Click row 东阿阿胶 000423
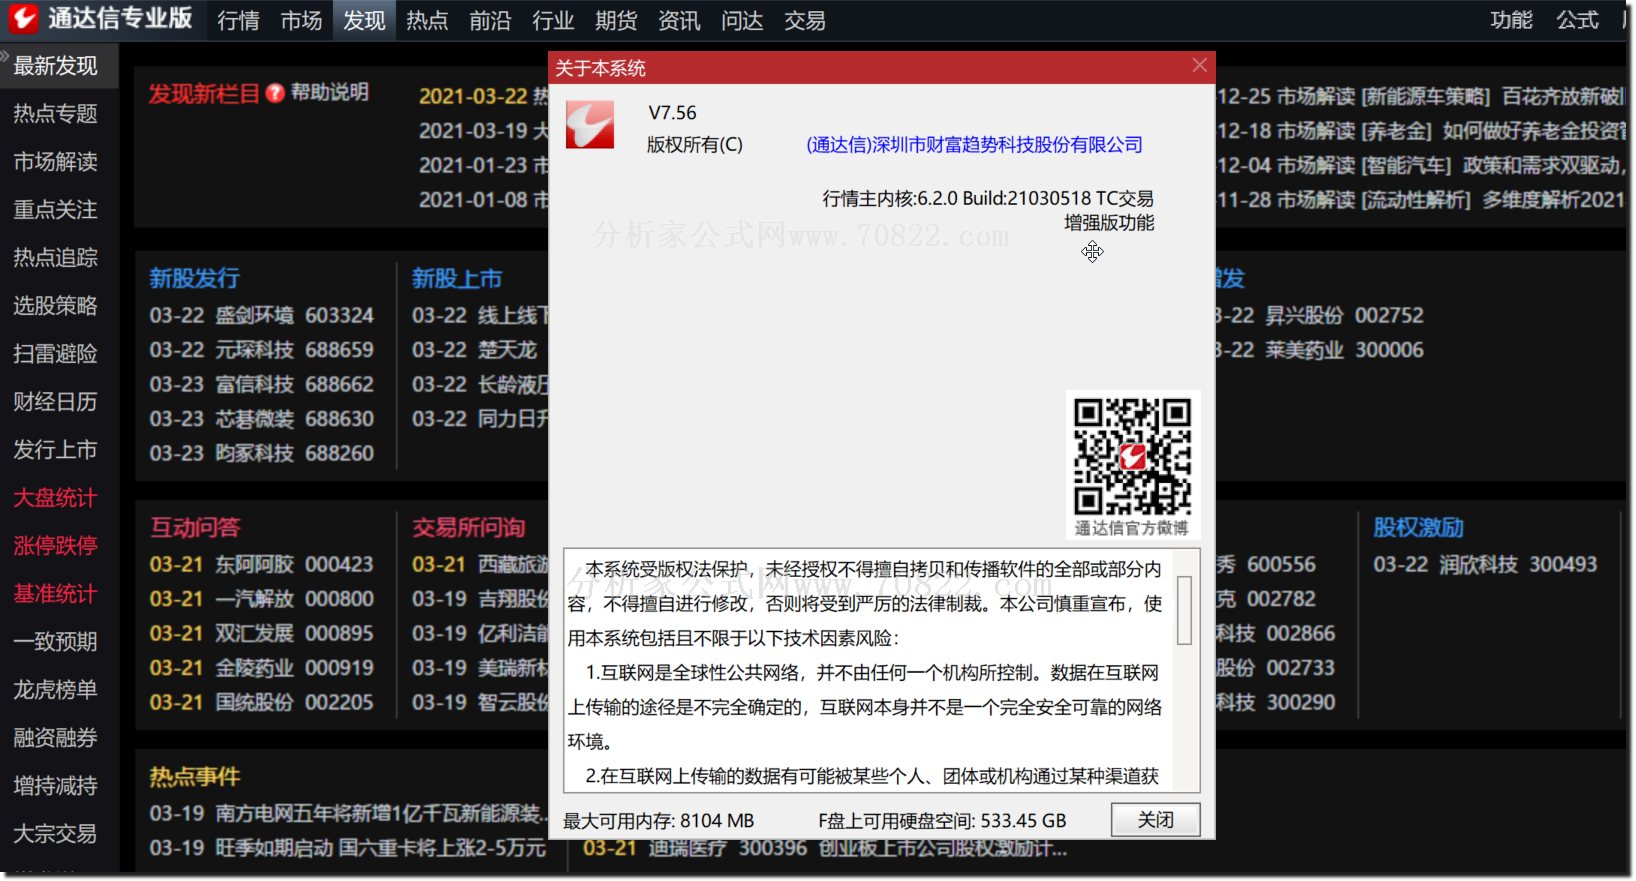This screenshot has height=881, width=1636. [x=262, y=565]
